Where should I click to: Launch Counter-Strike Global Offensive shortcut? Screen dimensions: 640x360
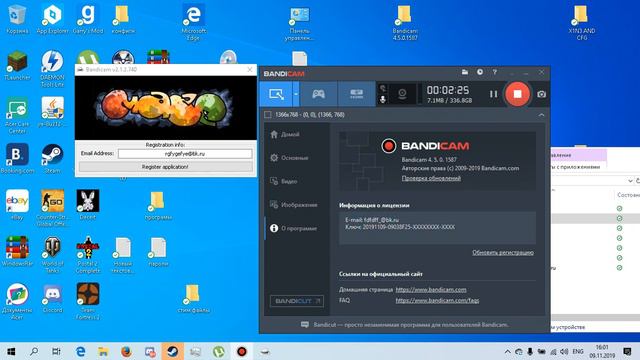tap(52, 208)
